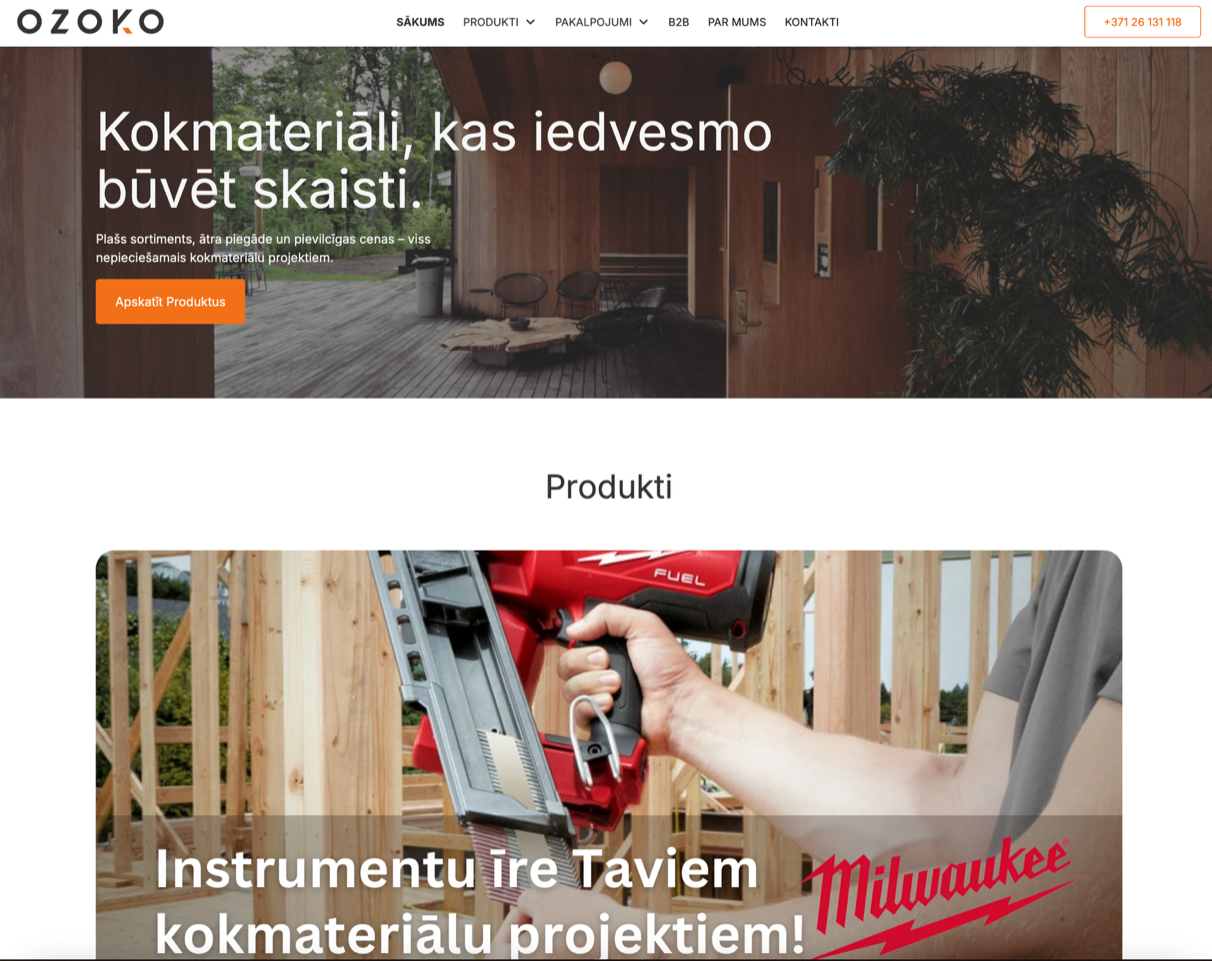Image resolution: width=1212 pixels, height=961 pixels.
Task: Click the kokmateriālu projektiem! banner line
Action: (x=480, y=933)
